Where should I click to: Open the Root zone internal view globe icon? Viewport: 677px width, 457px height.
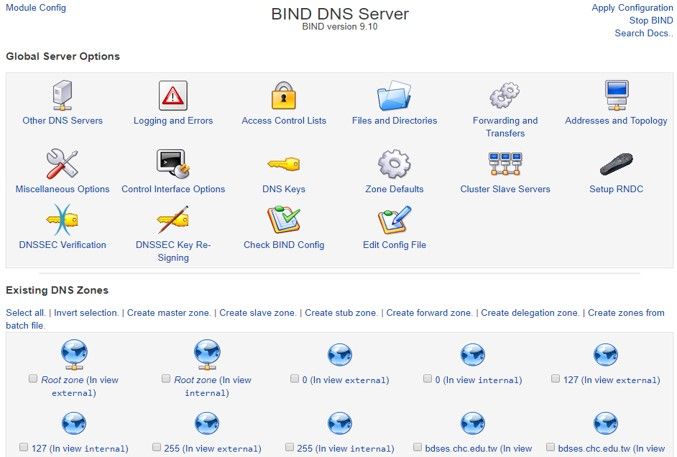[207, 355]
